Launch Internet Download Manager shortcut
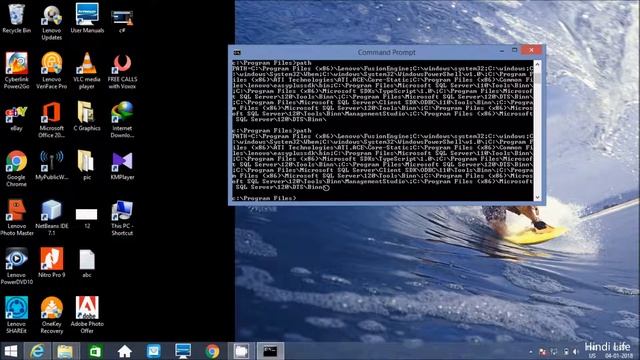This screenshot has width=640, height=360. point(122,120)
